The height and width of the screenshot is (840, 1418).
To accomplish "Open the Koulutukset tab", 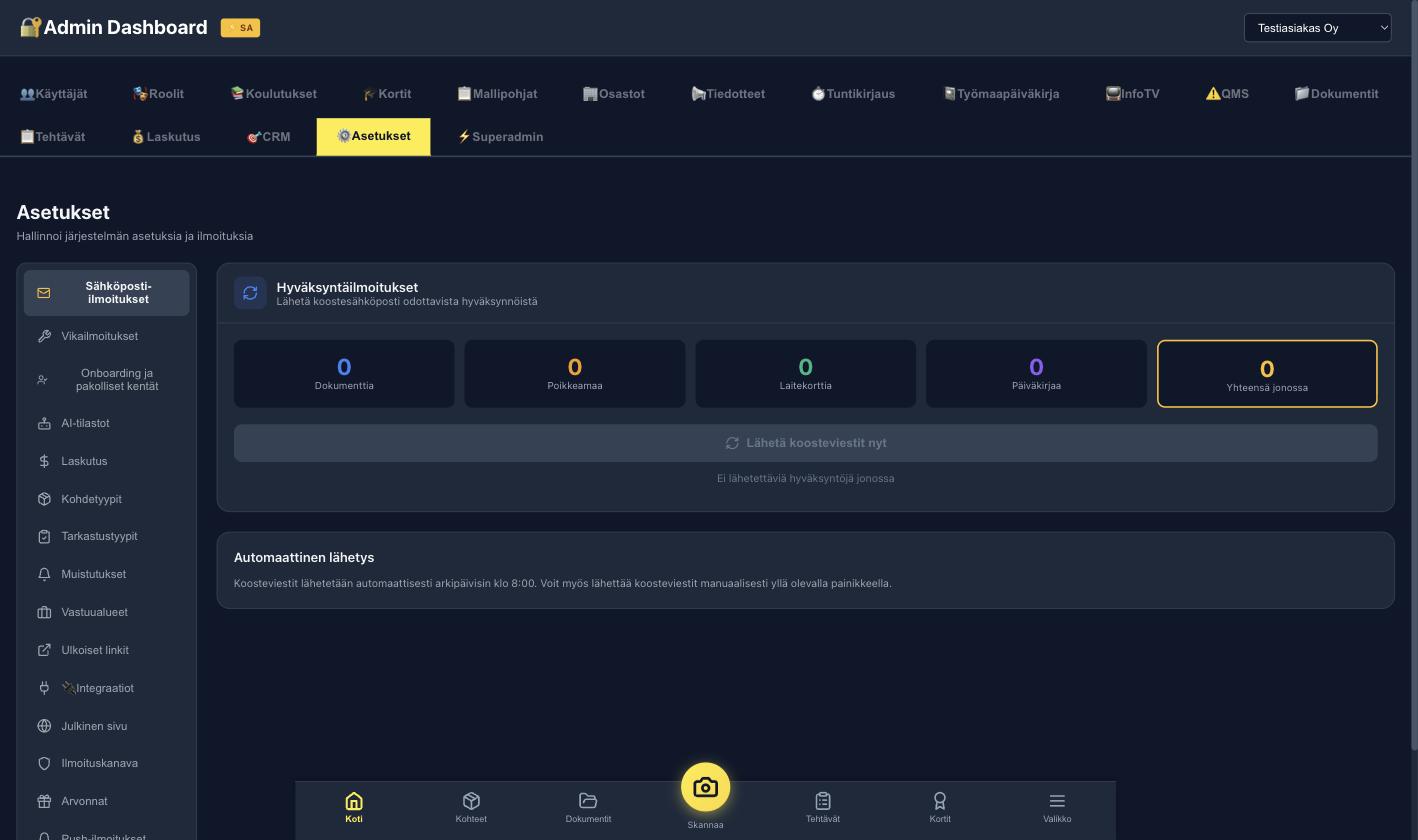I will pos(273,94).
